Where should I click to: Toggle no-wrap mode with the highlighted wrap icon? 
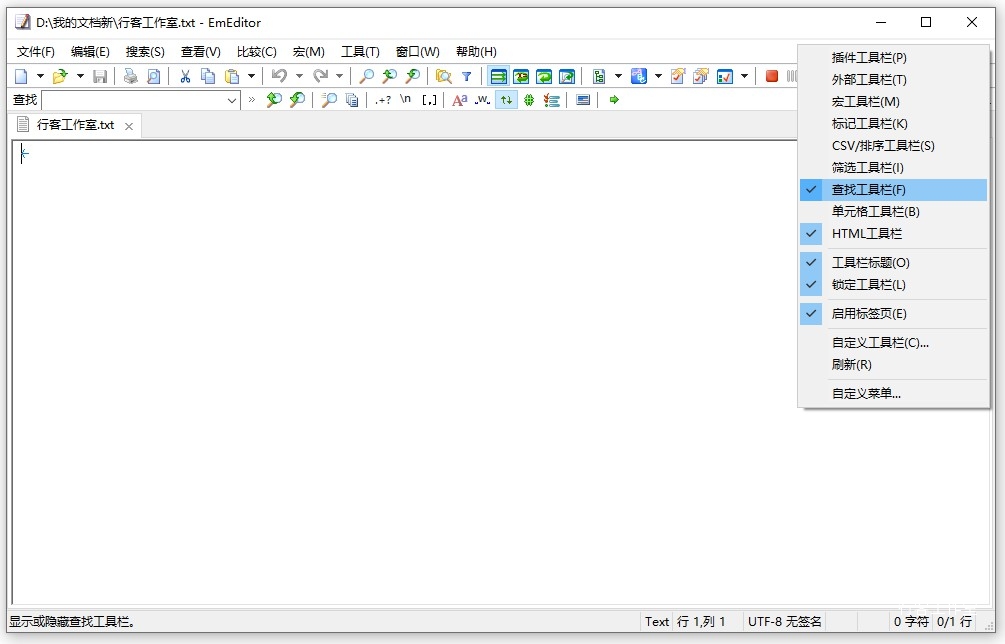click(498, 77)
